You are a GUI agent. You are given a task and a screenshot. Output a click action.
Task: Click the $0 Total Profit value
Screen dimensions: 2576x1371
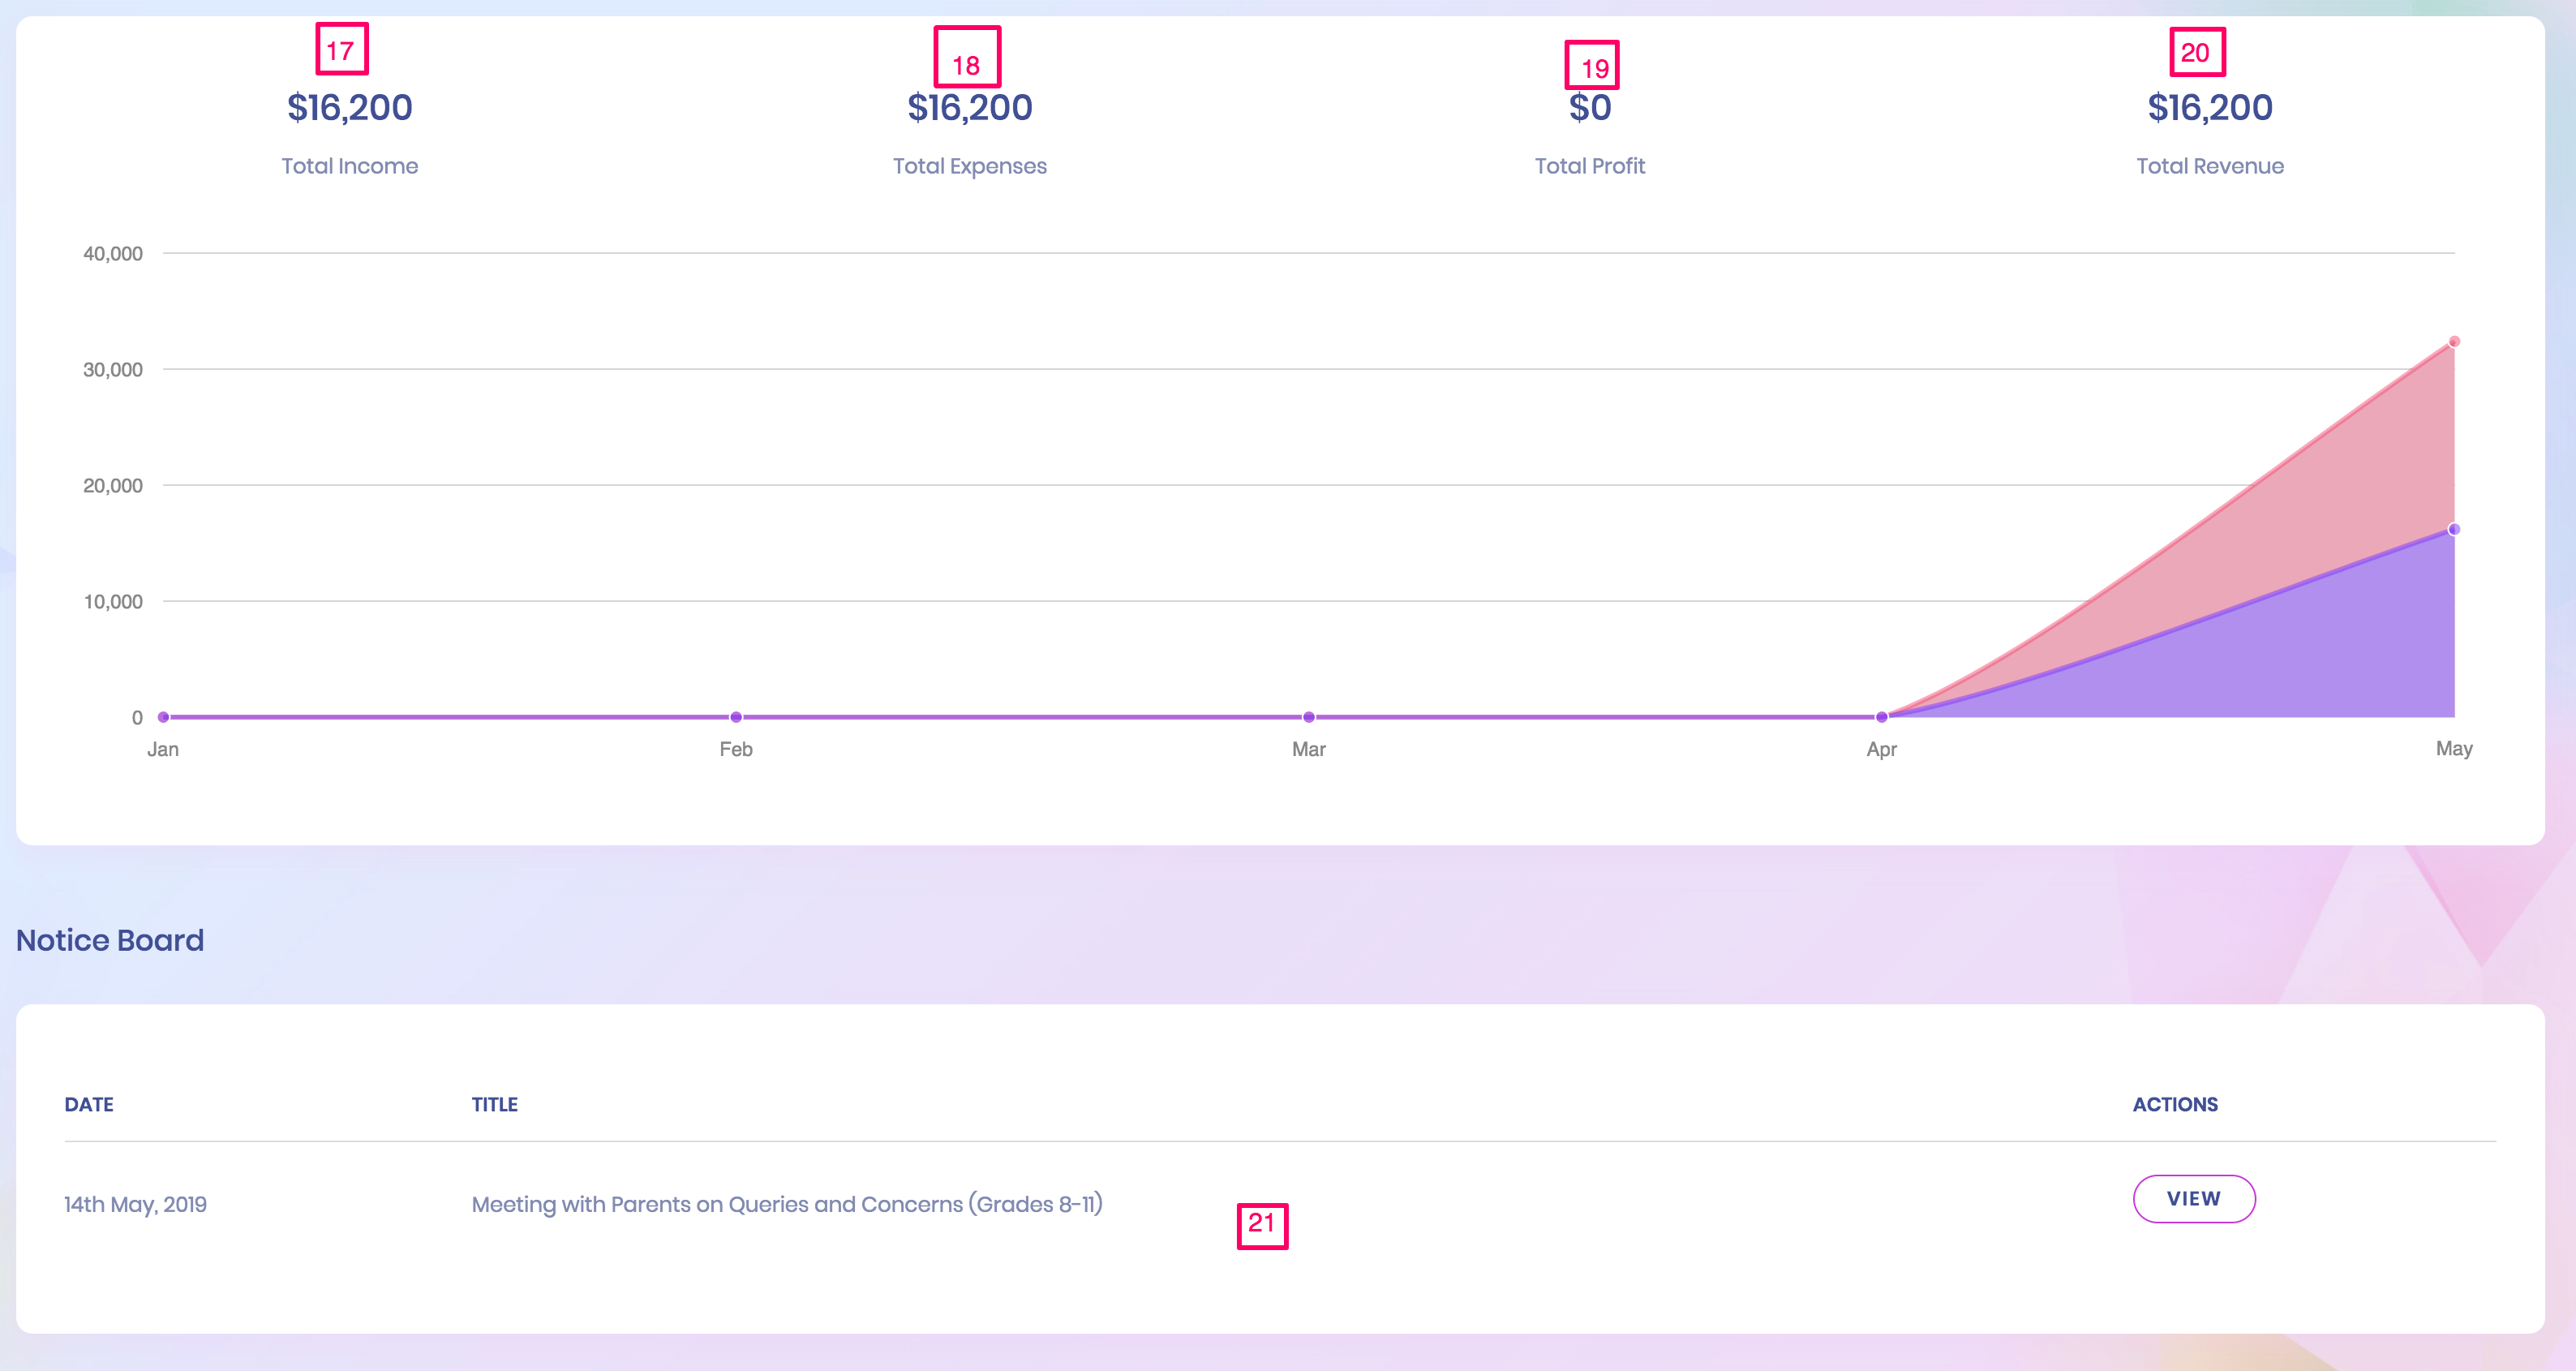tap(1589, 108)
